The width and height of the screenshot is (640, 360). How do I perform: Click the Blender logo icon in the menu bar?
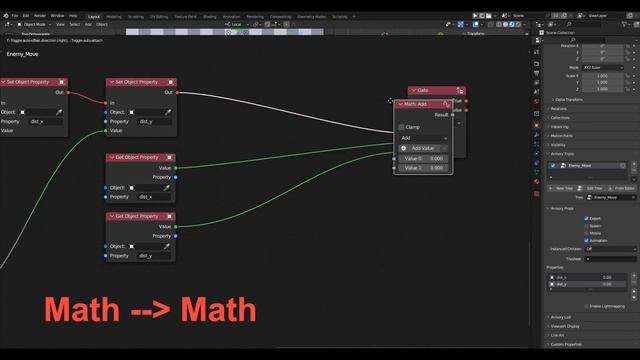click(6, 16)
